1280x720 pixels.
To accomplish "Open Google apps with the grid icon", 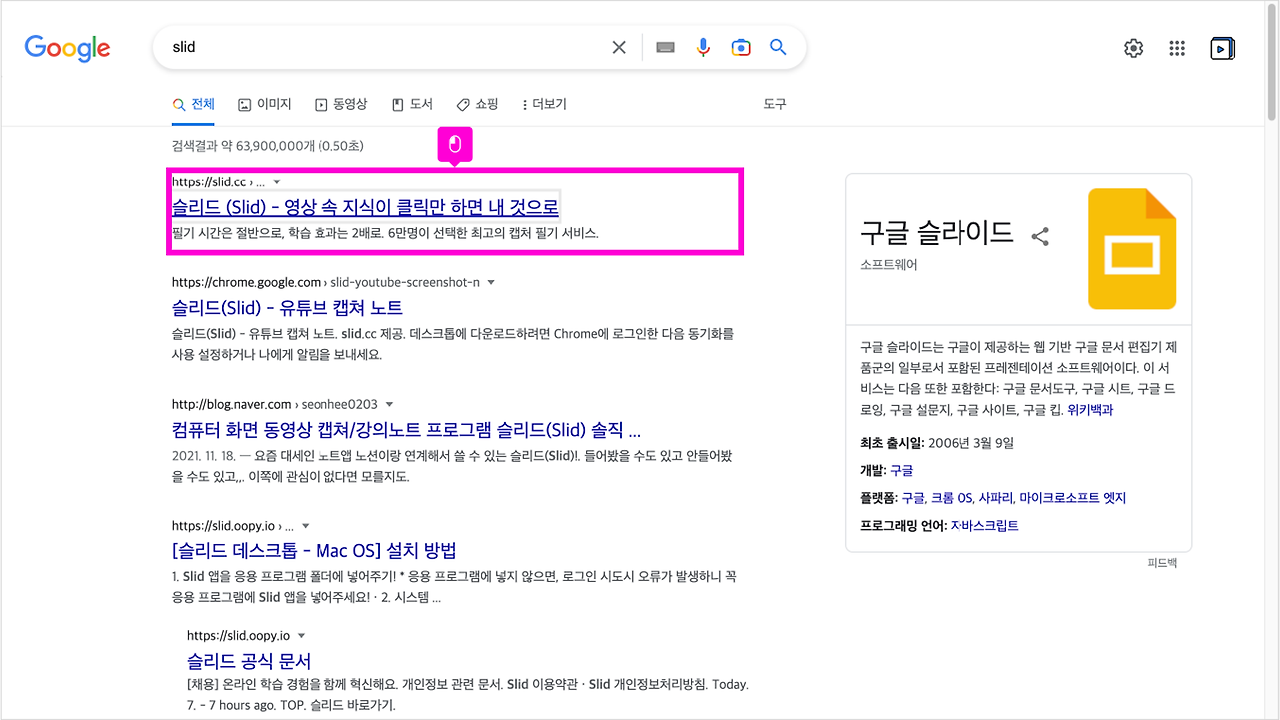I will point(1177,47).
